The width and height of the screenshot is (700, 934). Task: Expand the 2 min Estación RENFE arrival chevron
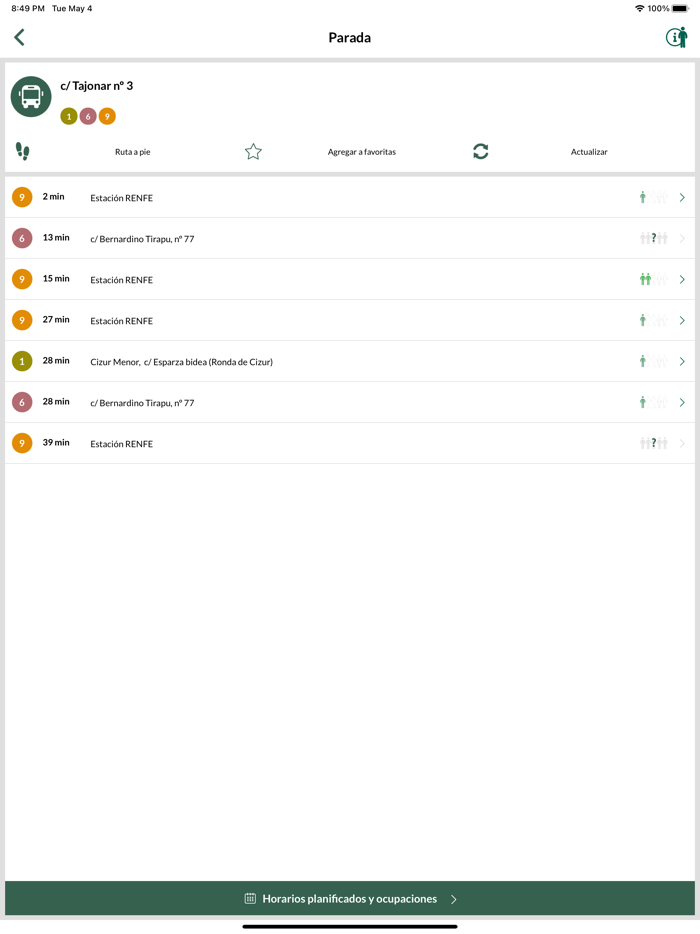tap(682, 198)
